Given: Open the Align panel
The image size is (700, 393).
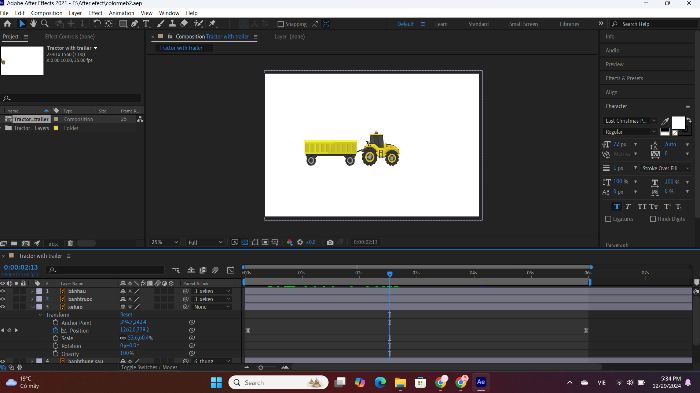Looking at the screenshot, I should [611, 92].
